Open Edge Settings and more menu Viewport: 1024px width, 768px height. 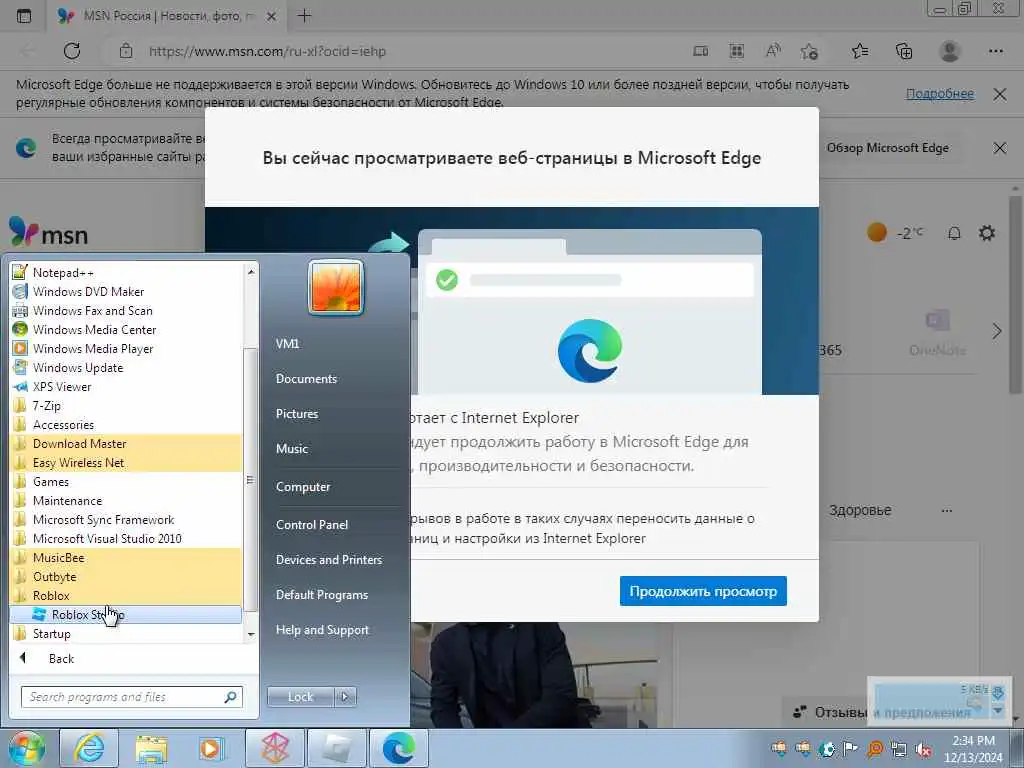click(995, 51)
